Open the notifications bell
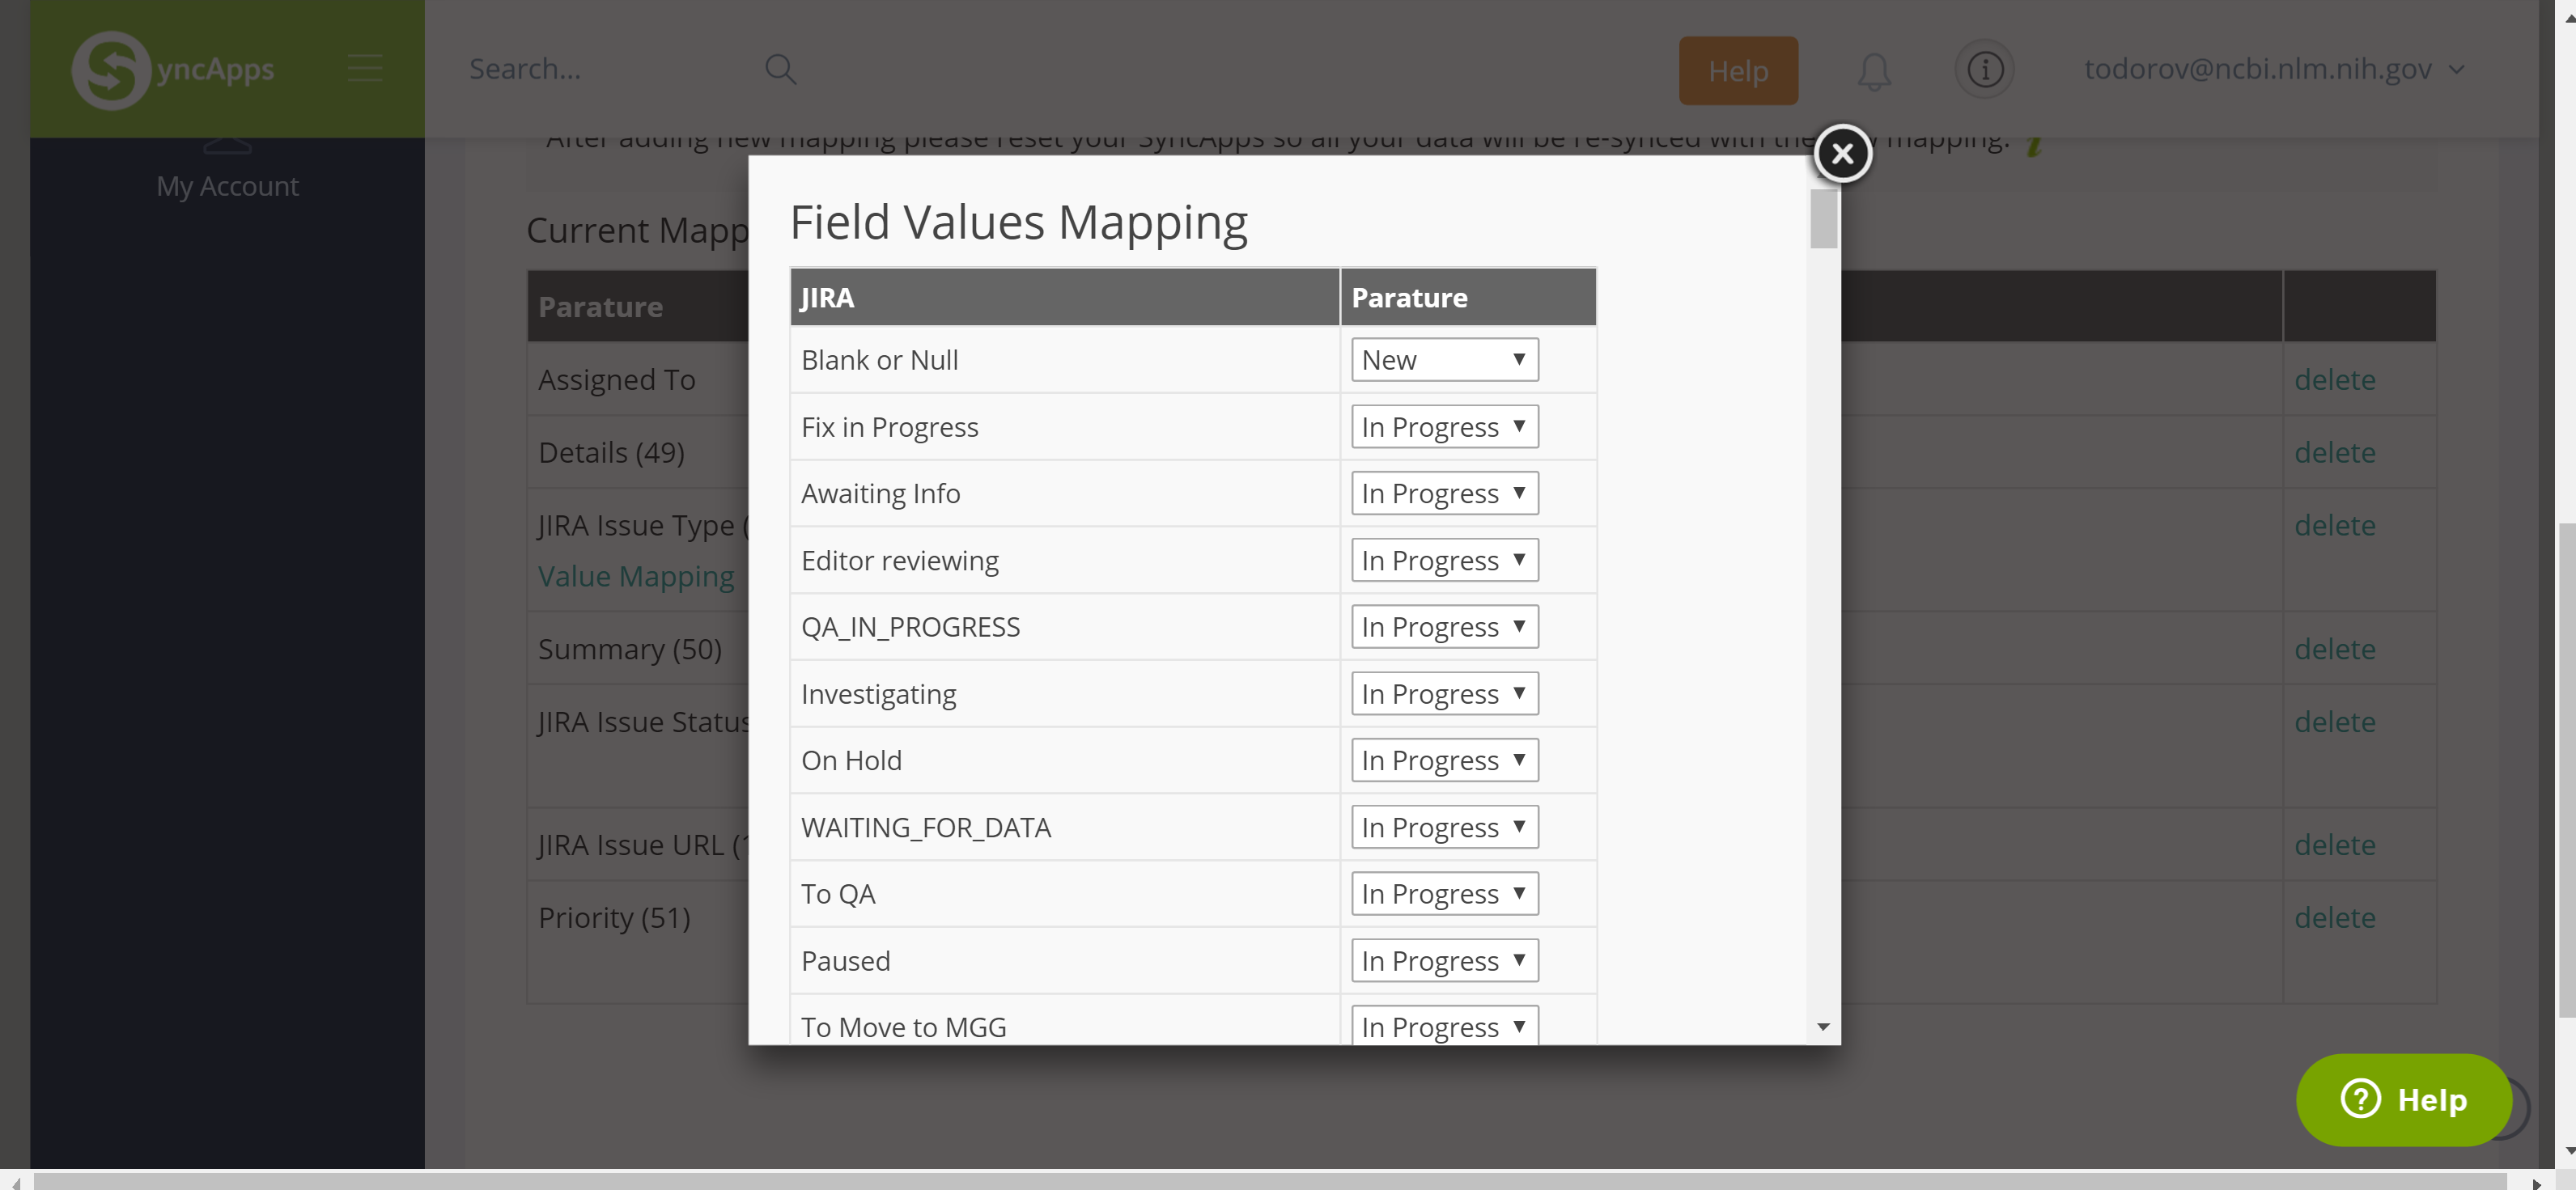The width and height of the screenshot is (2576, 1190). 1874,71
